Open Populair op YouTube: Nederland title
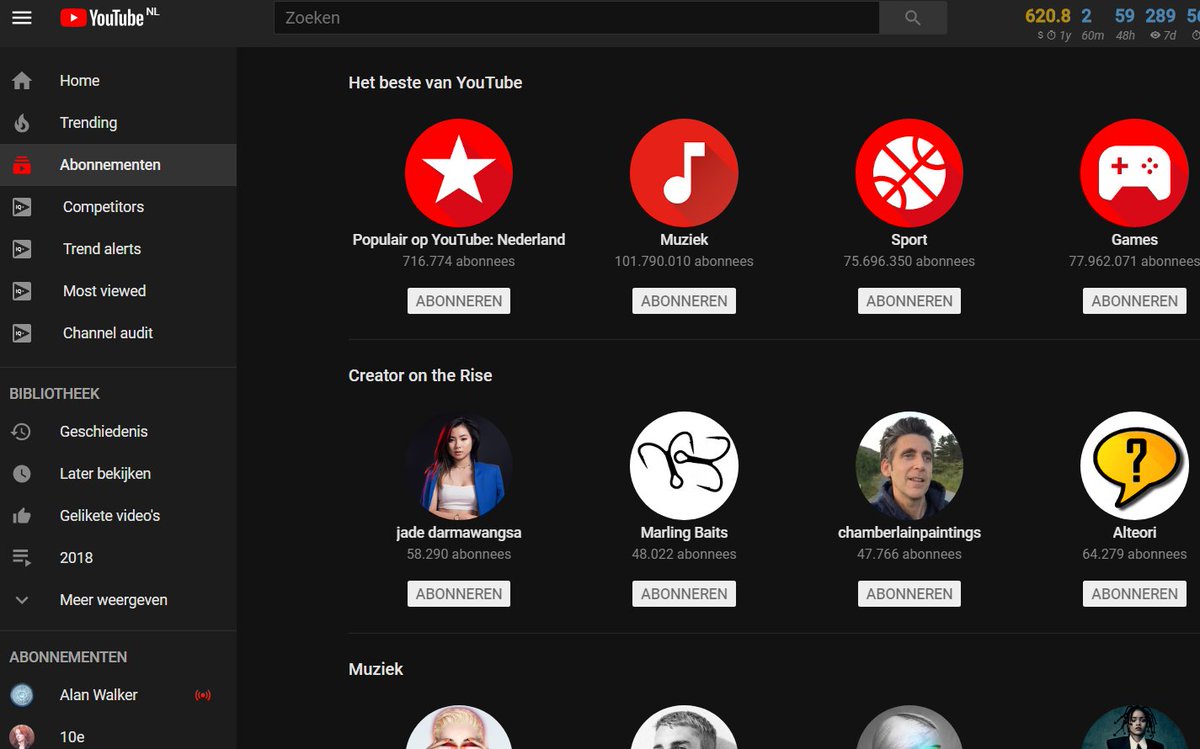1200x749 pixels. click(459, 240)
